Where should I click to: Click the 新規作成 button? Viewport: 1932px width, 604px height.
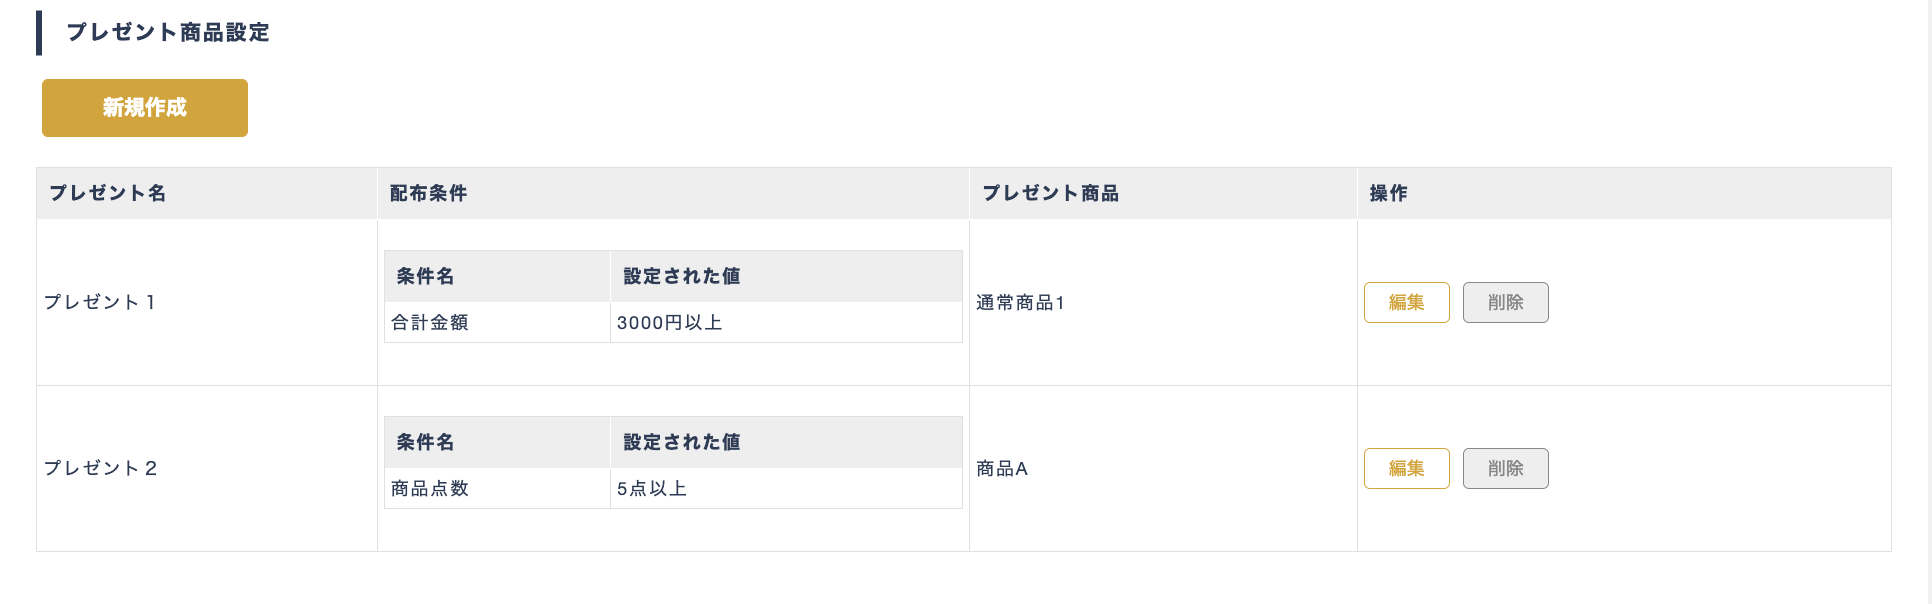click(x=145, y=108)
